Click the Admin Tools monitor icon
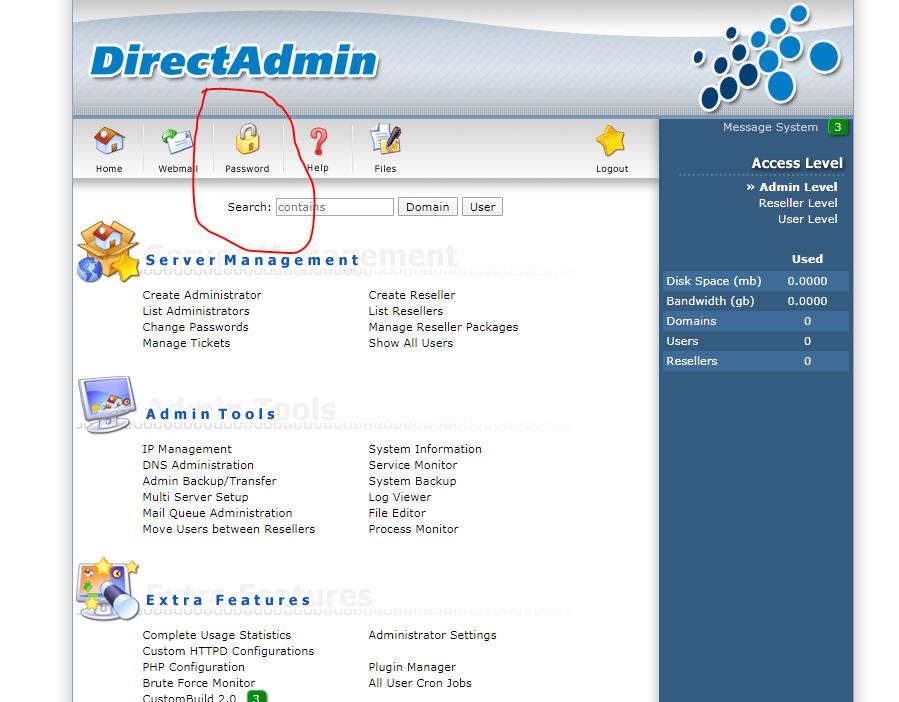Image resolution: width=899 pixels, height=702 pixels. click(107, 404)
